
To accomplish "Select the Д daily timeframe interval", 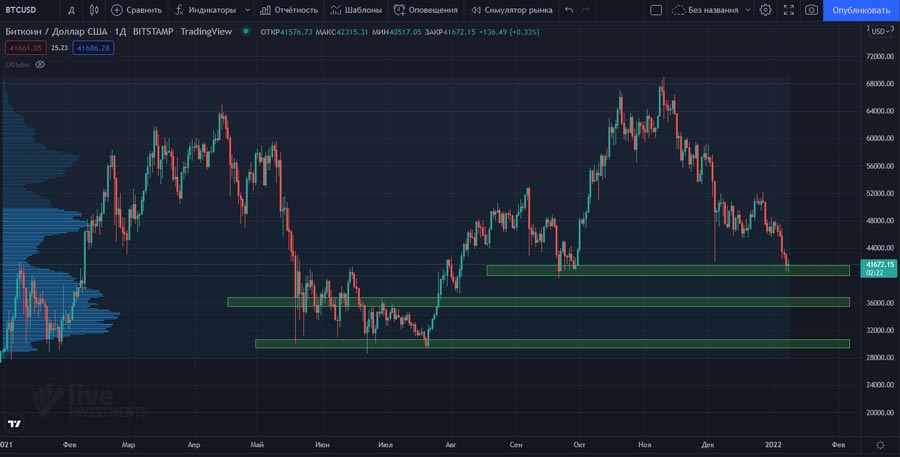I will tap(71, 10).
